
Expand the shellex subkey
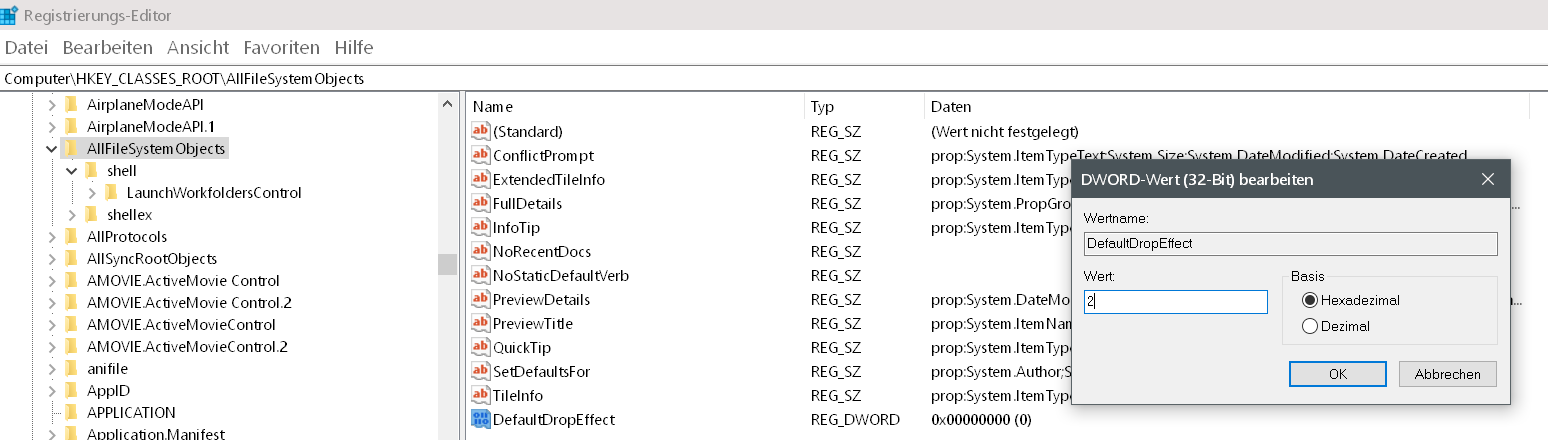click(x=72, y=214)
